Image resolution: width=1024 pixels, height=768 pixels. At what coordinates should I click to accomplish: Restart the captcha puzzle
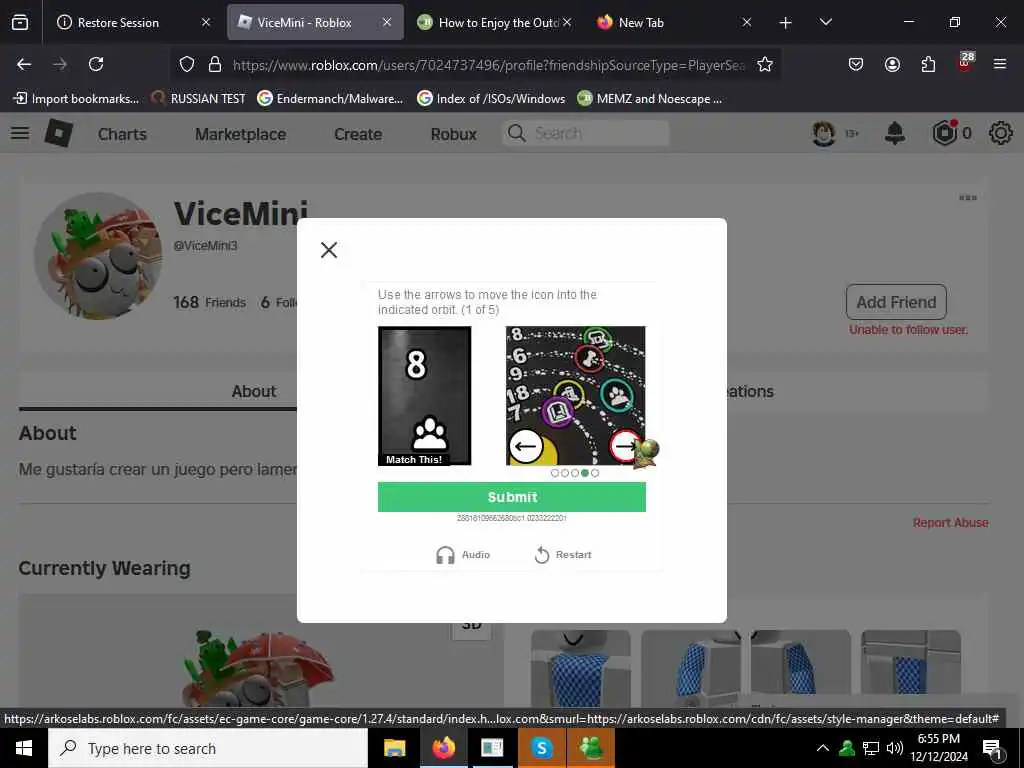pyautogui.click(x=562, y=554)
